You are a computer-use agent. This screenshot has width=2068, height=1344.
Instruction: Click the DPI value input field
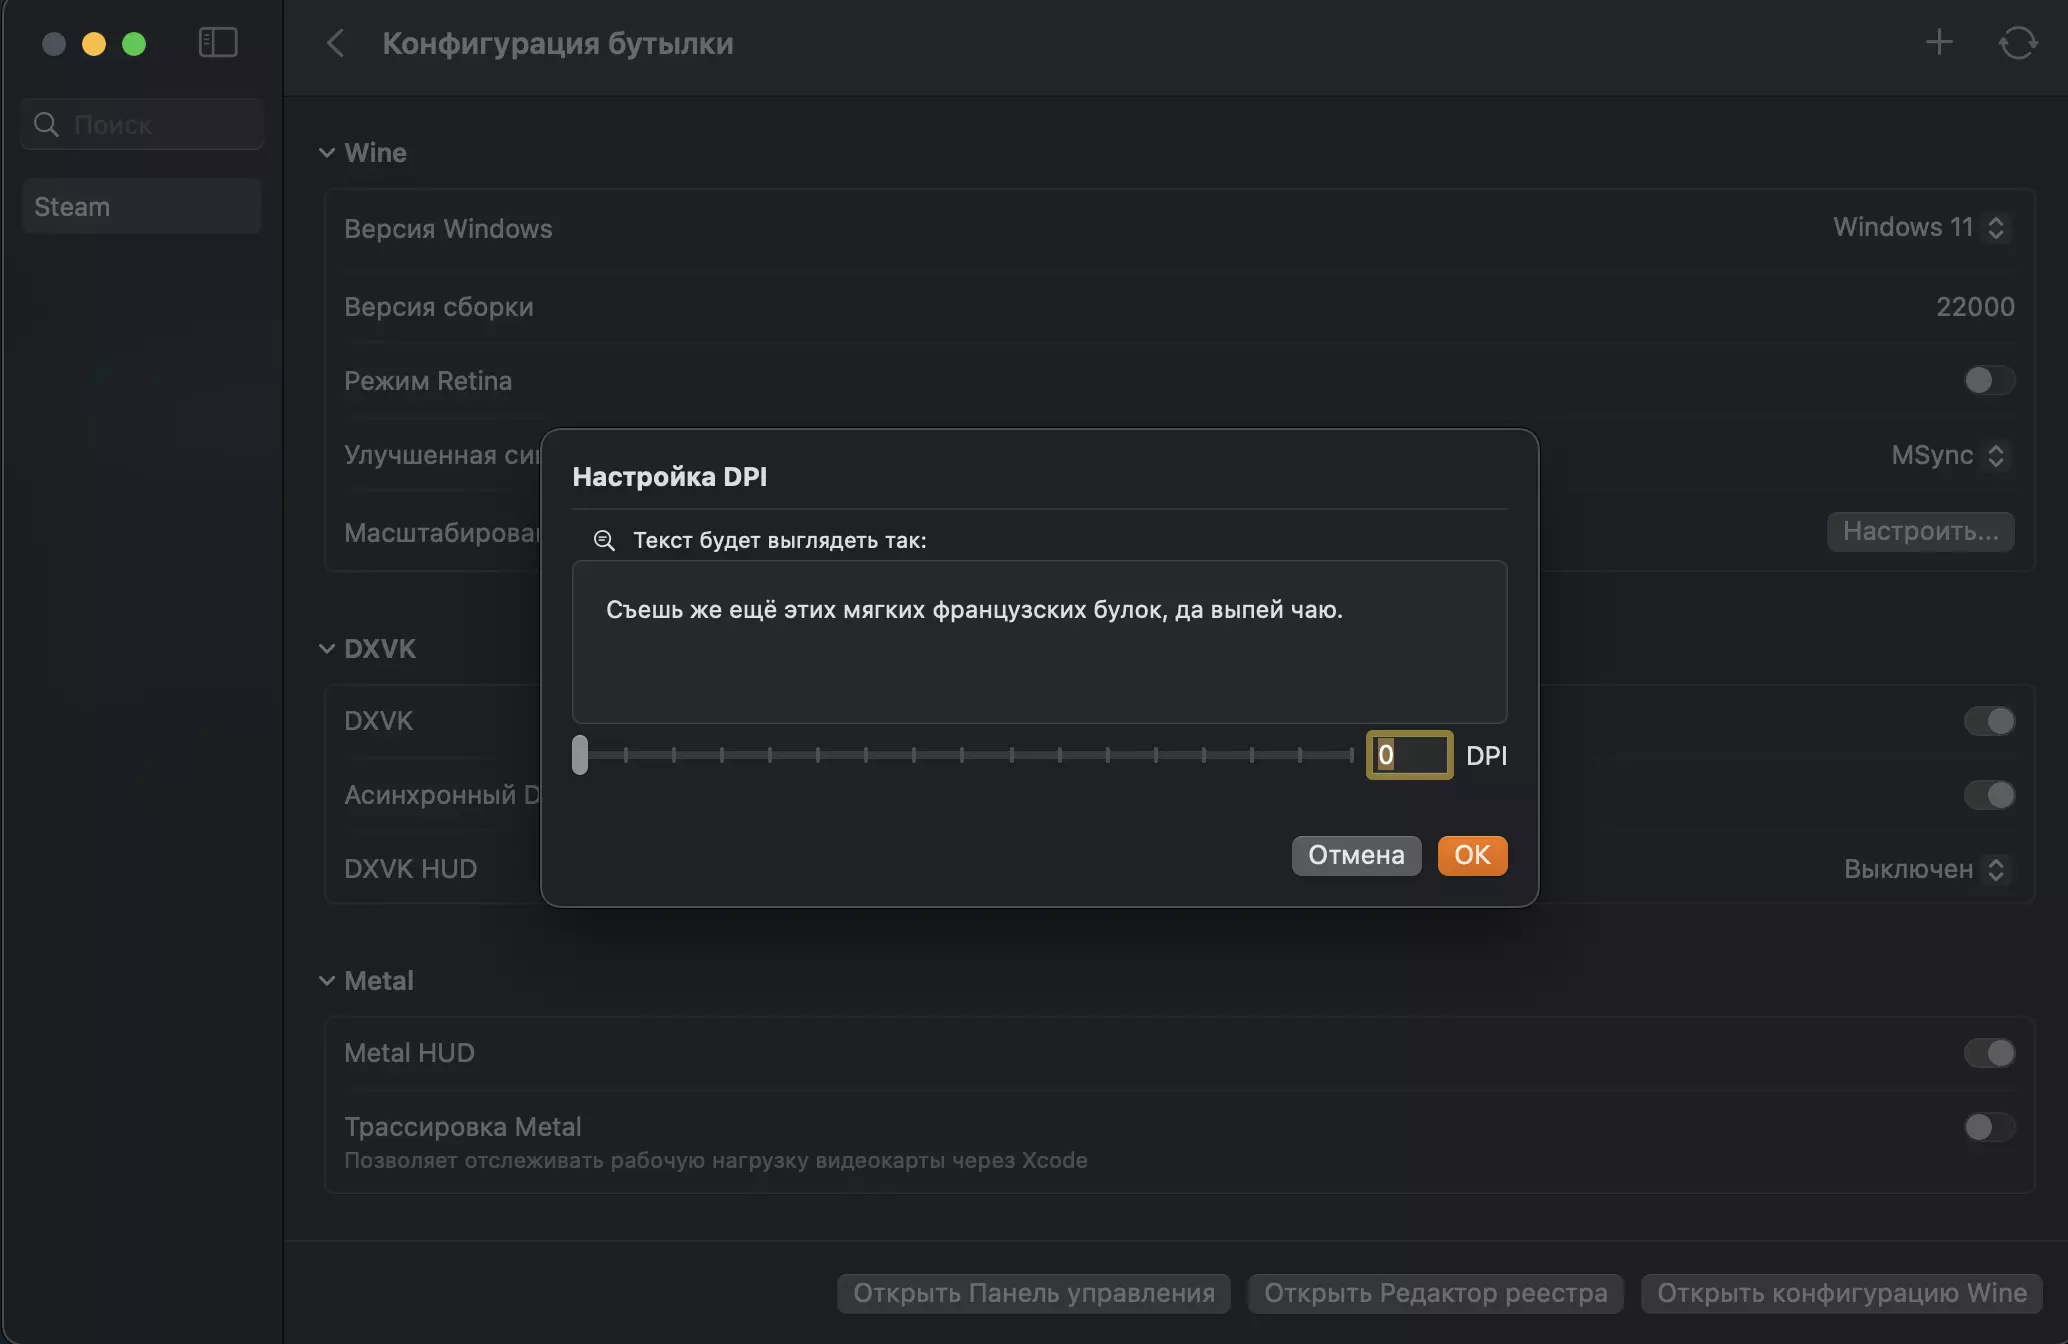1409,755
